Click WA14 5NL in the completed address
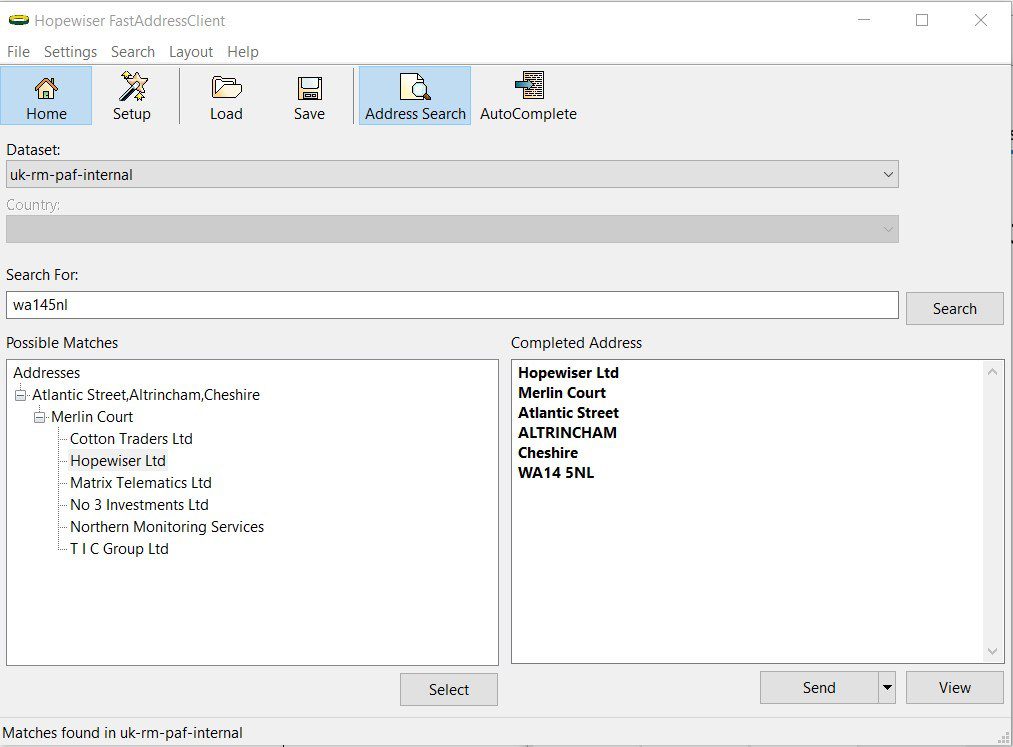The image size is (1013, 747). pyautogui.click(x=556, y=472)
